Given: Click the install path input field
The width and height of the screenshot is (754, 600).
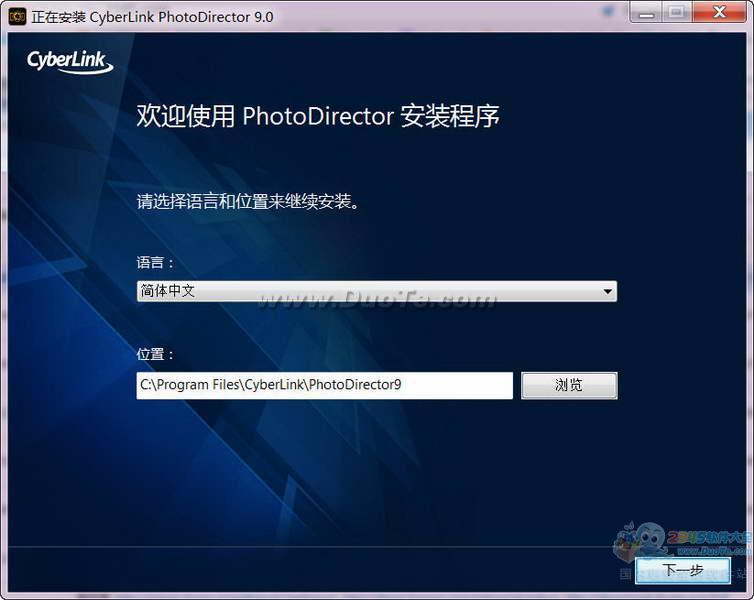Looking at the screenshot, I should (x=325, y=385).
